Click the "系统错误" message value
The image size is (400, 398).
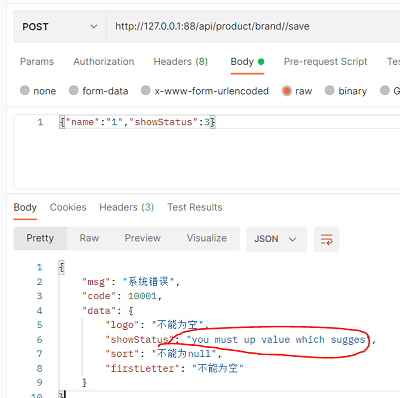tap(149, 282)
